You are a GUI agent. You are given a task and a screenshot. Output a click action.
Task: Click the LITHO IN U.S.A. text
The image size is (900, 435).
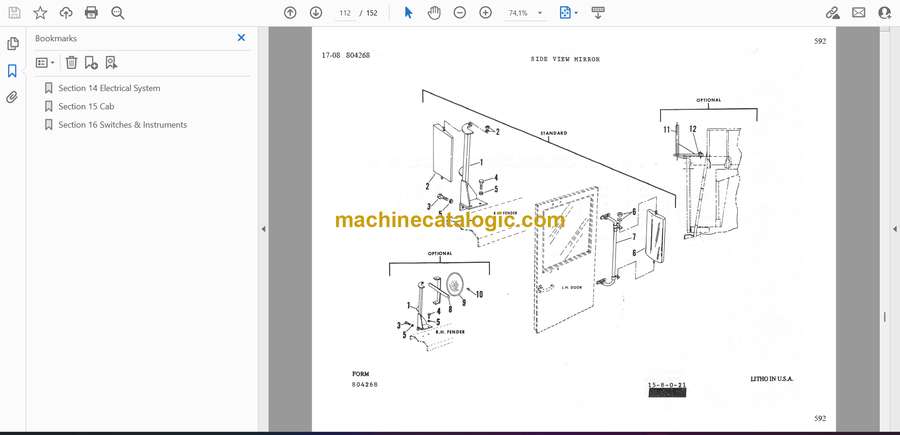[x=772, y=379]
